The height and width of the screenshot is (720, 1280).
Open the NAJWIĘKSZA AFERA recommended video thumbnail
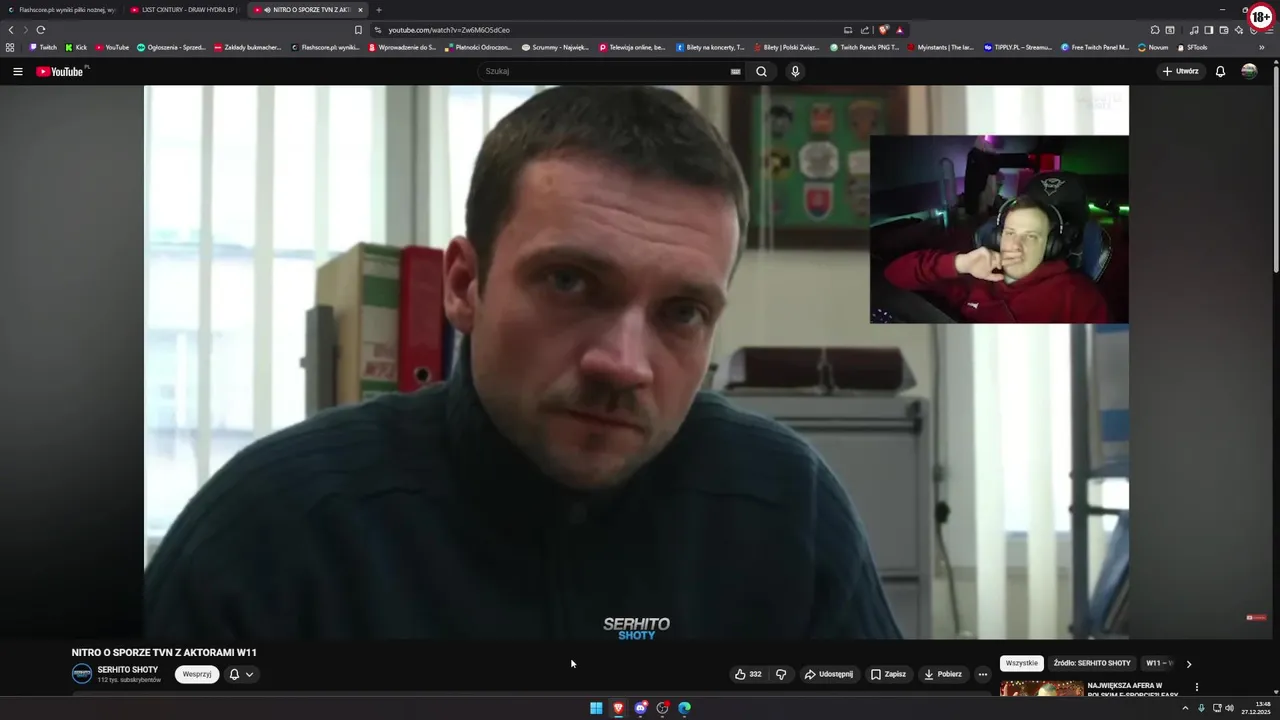pyautogui.click(x=1041, y=690)
